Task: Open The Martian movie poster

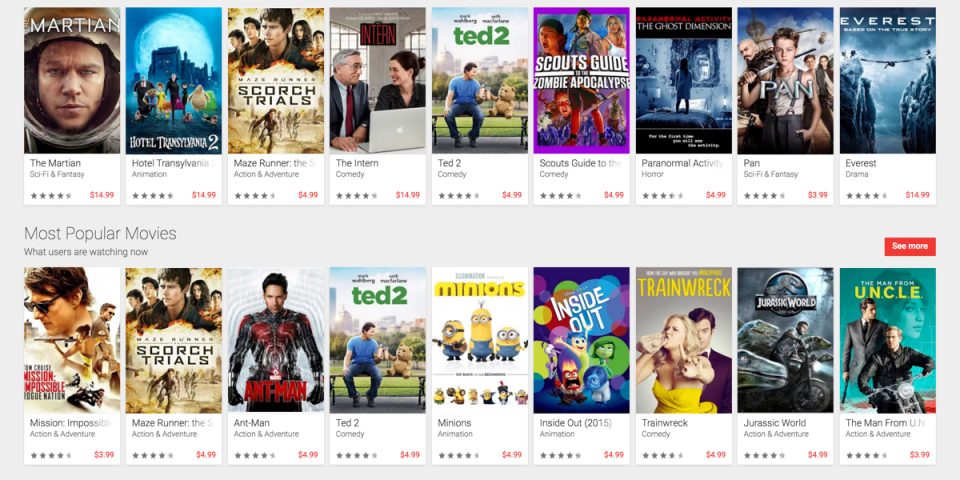Action: click(72, 80)
